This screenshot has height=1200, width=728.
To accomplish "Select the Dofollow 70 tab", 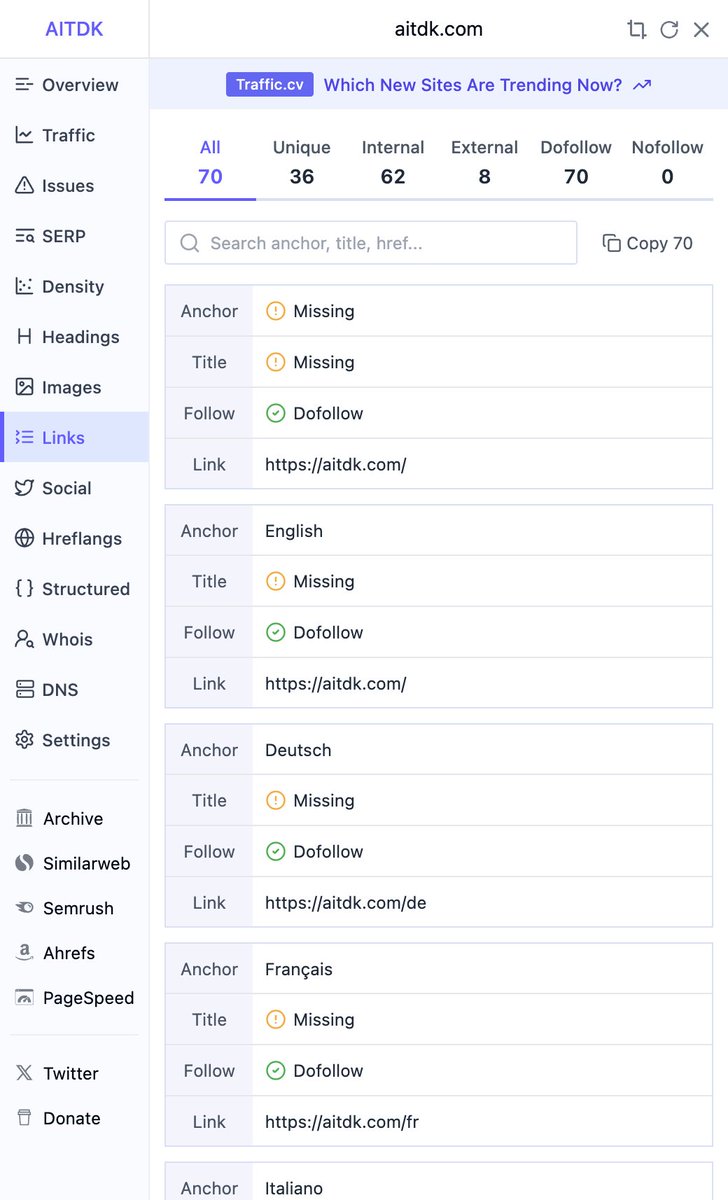I will (576, 162).
